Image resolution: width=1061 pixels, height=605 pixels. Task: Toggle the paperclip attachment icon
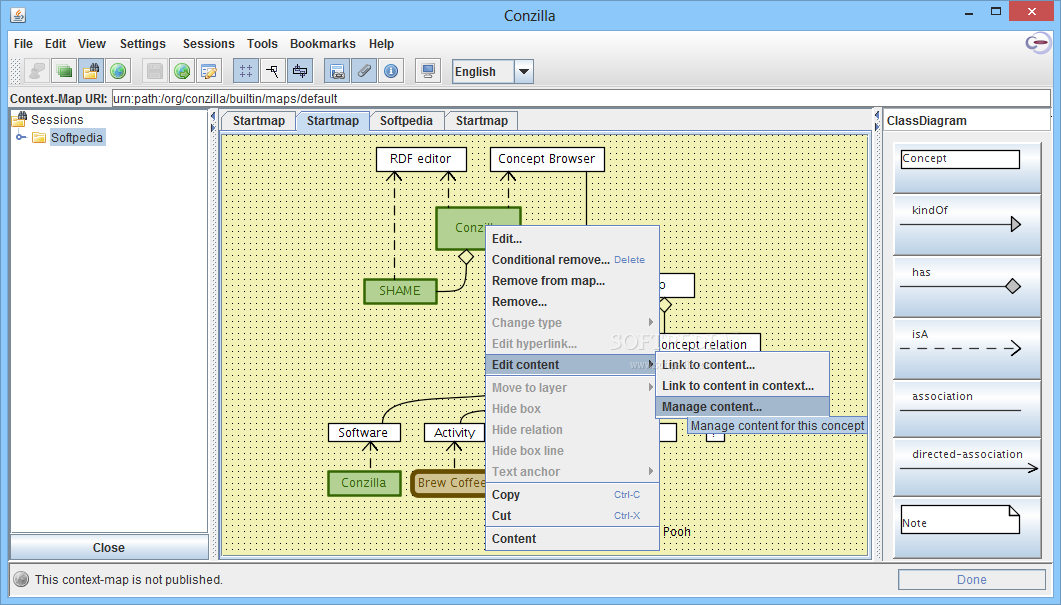(364, 71)
